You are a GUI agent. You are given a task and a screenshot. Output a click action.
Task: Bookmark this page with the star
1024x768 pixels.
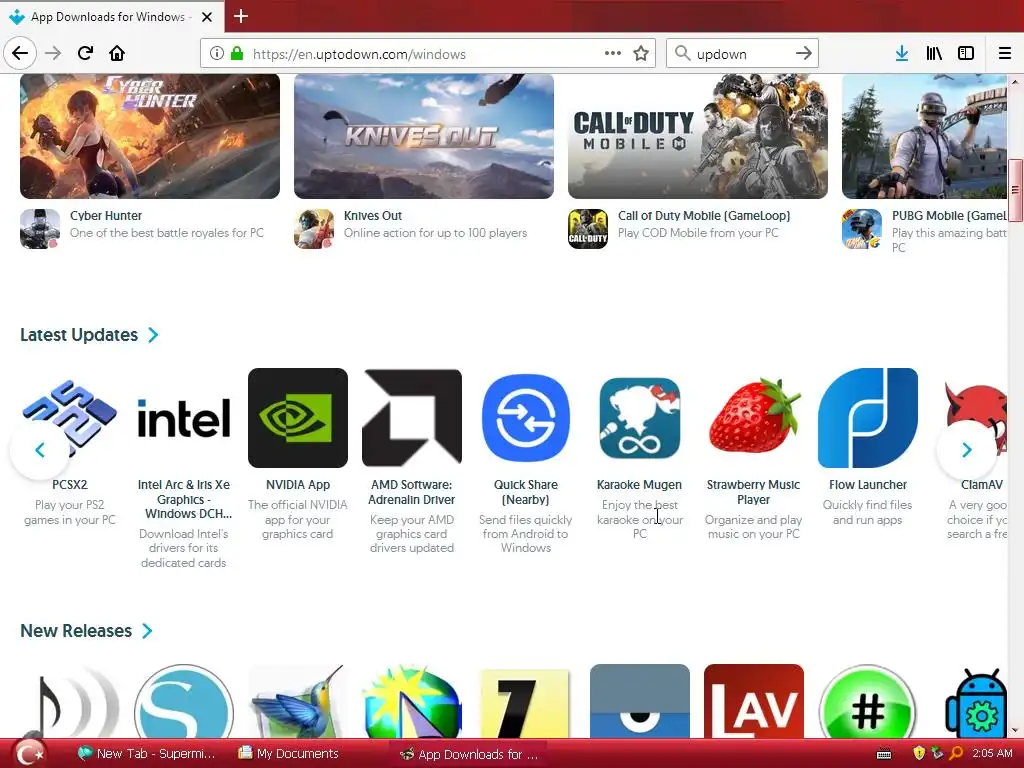coord(641,54)
